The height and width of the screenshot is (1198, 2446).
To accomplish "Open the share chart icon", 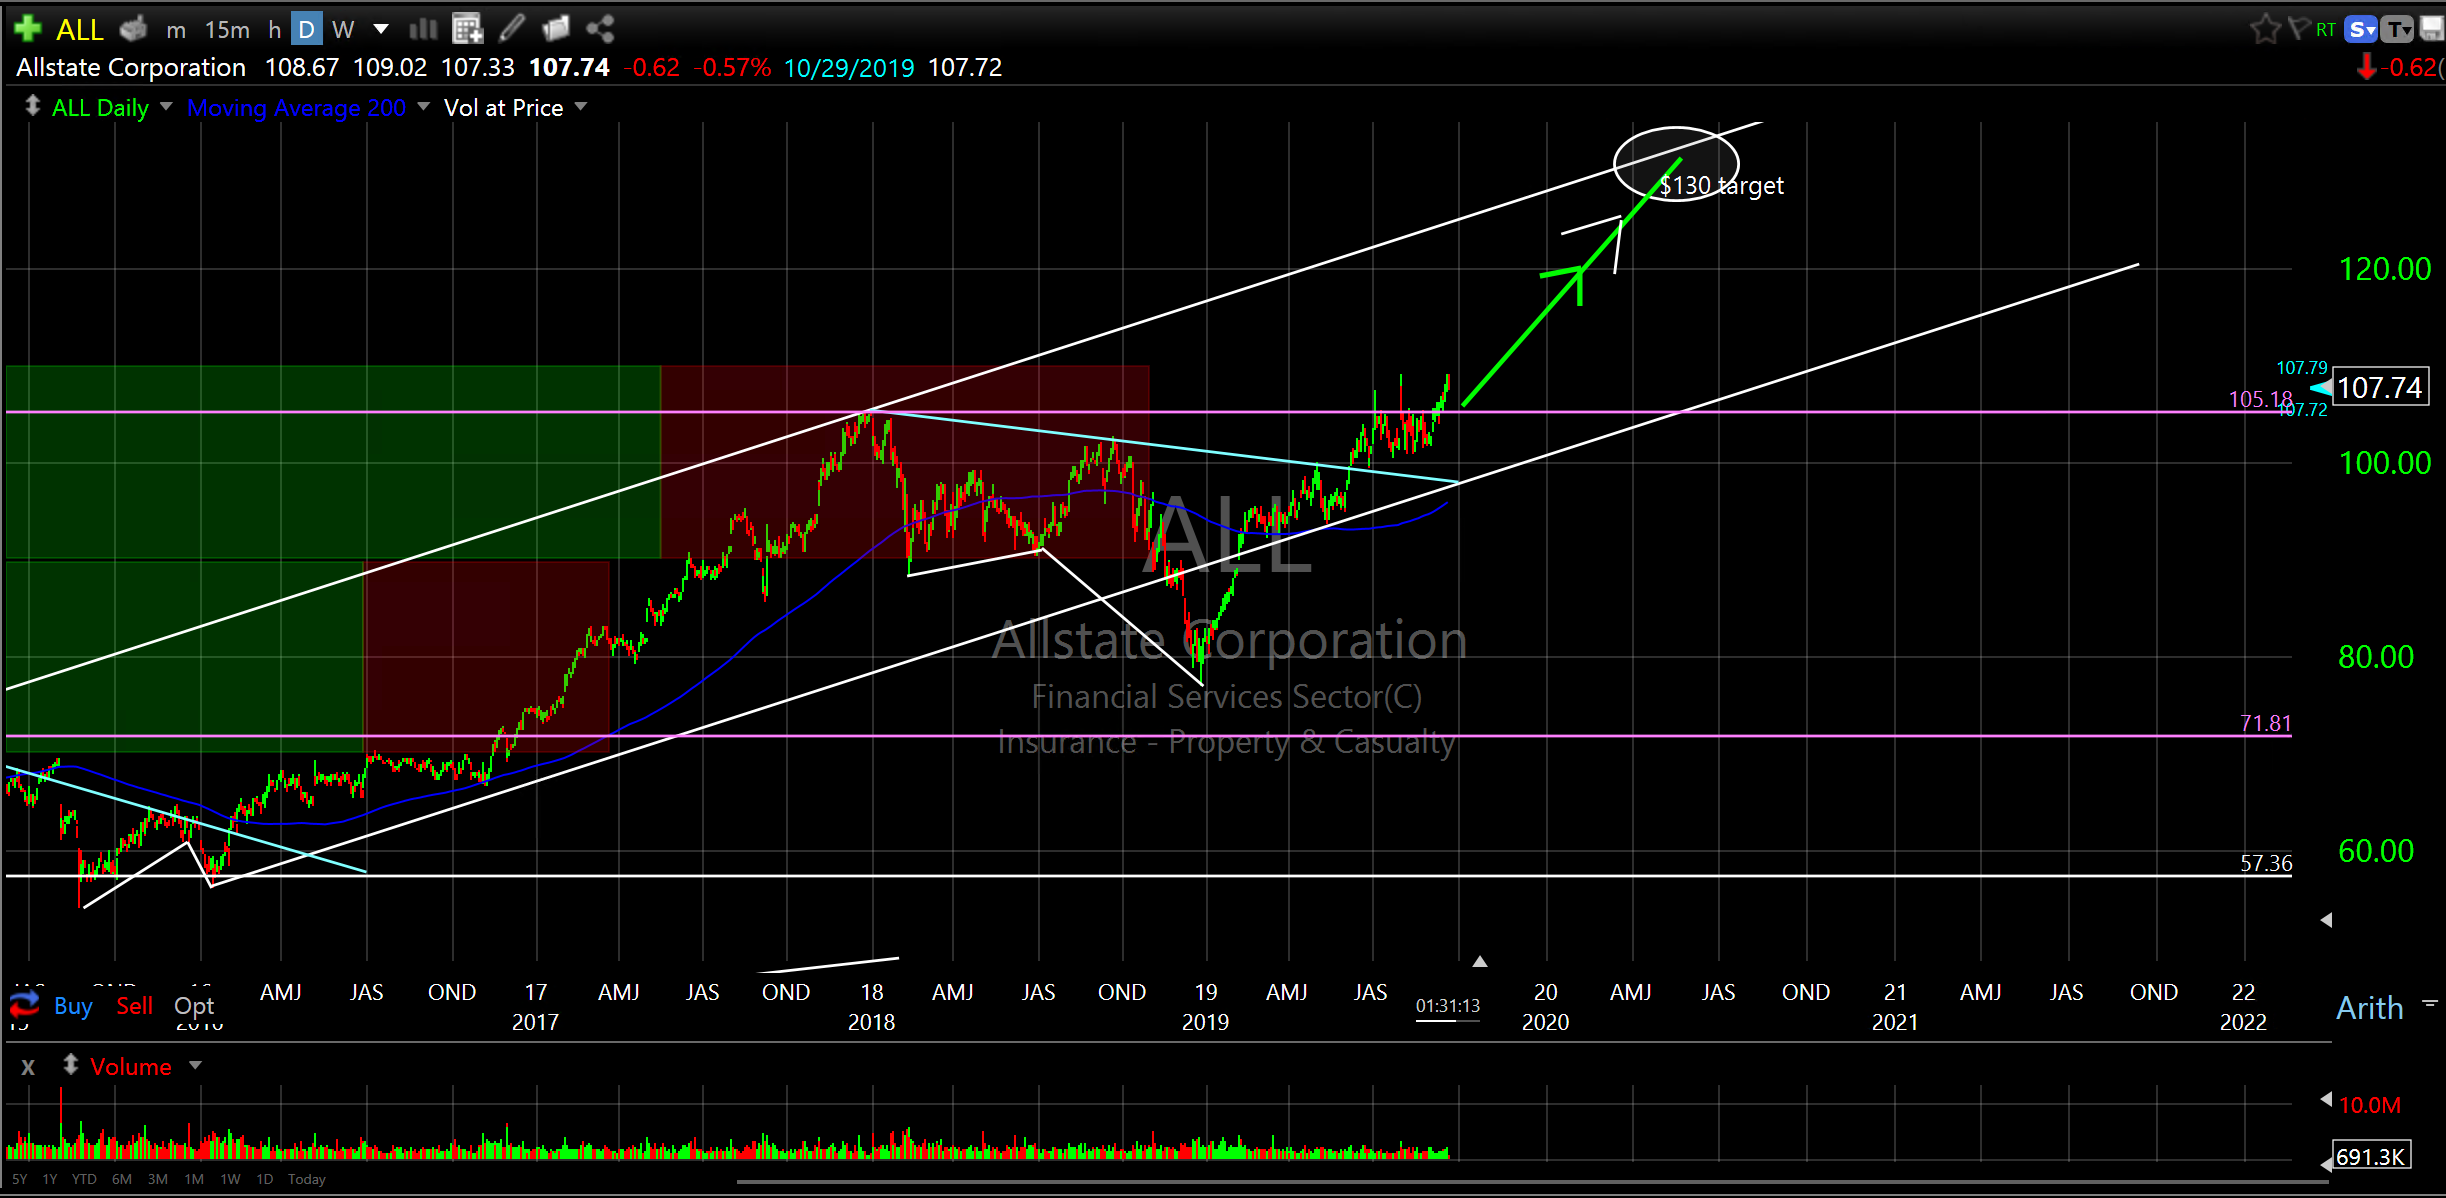I will pyautogui.click(x=600, y=29).
